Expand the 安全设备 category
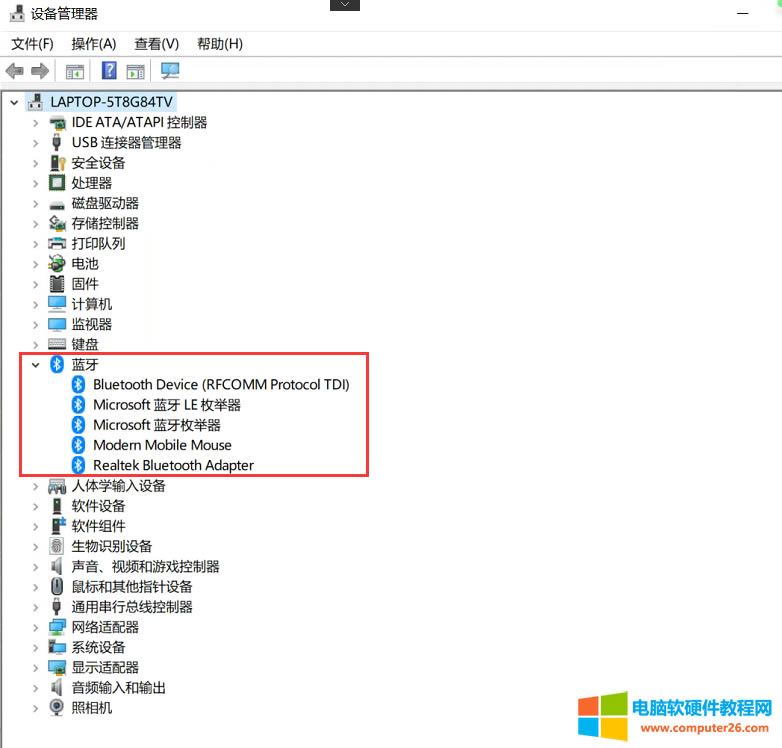The image size is (782, 748). point(35,163)
